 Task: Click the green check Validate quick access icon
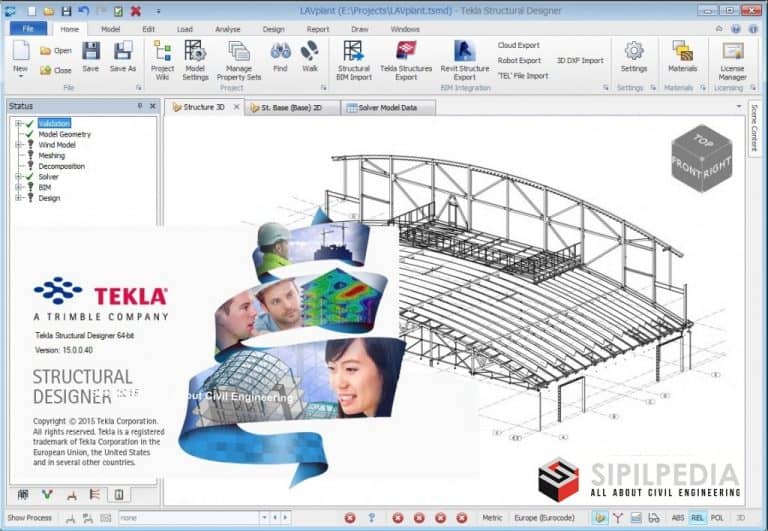[x=118, y=11]
